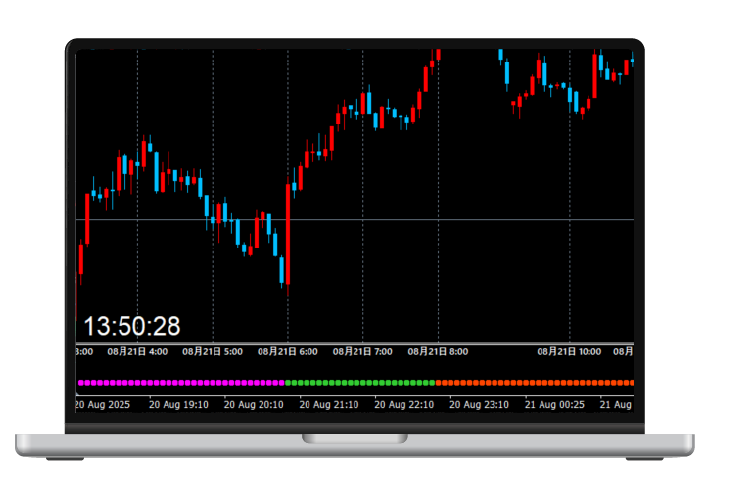The image size is (739, 499).
Task: Click the 13:50:28 countdown timer on chart
Action: [x=132, y=326]
